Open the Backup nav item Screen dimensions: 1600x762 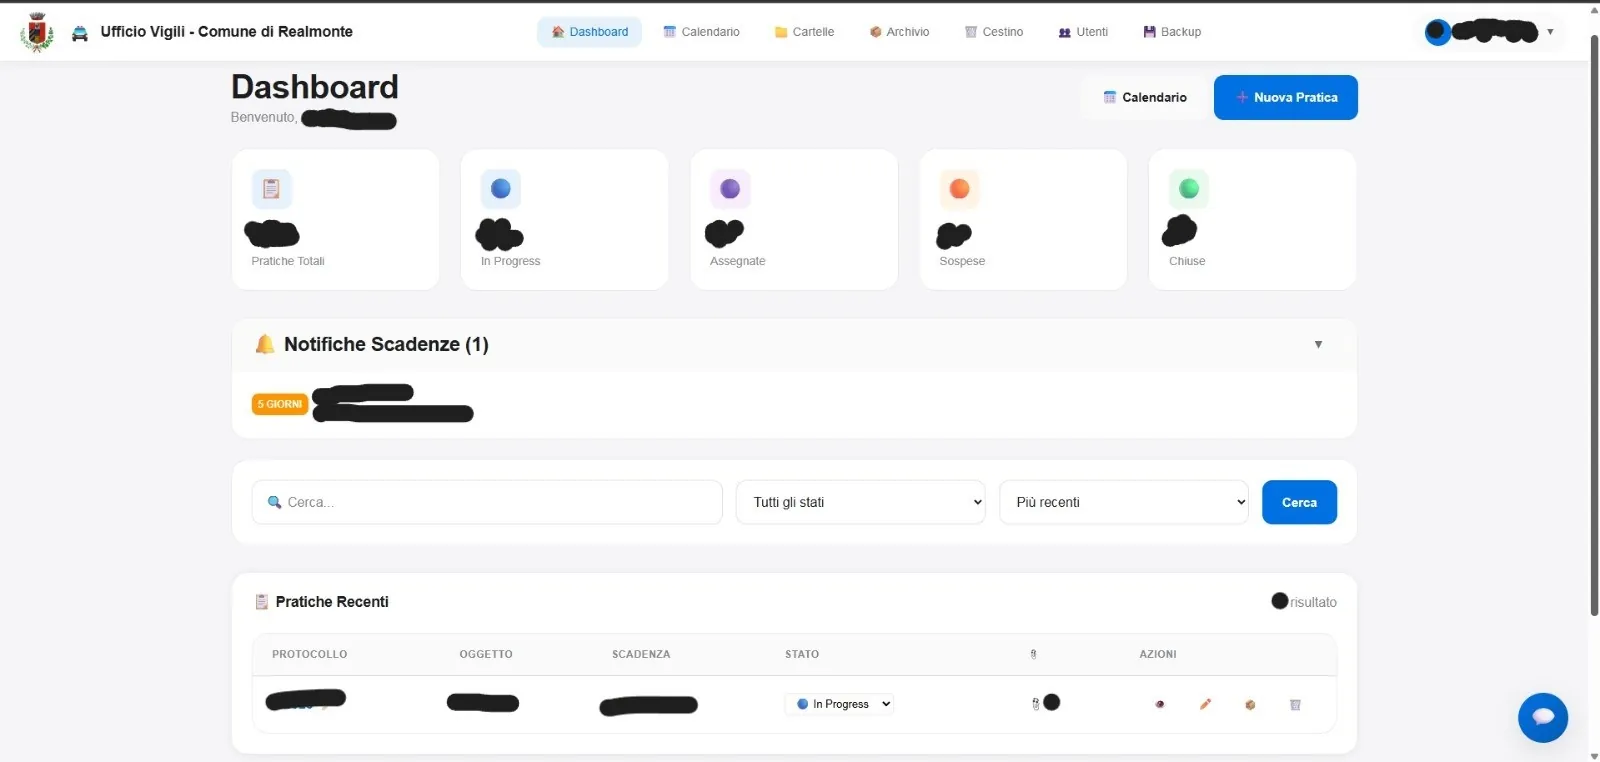[x=1172, y=32]
